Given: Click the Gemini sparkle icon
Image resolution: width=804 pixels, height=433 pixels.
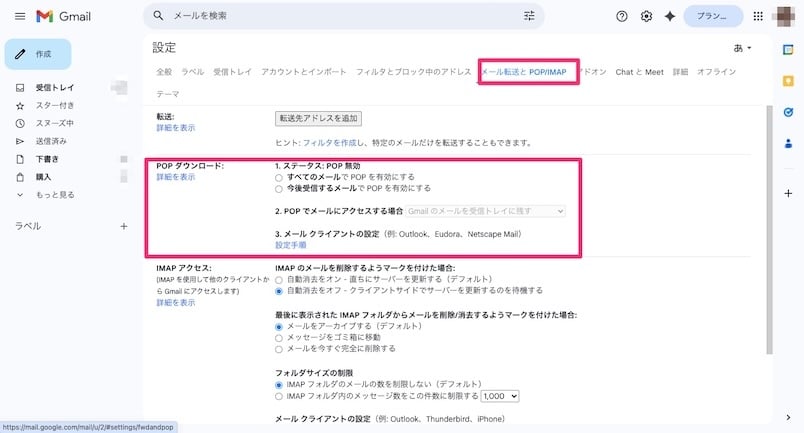Looking at the screenshot, I should (670, 16).
